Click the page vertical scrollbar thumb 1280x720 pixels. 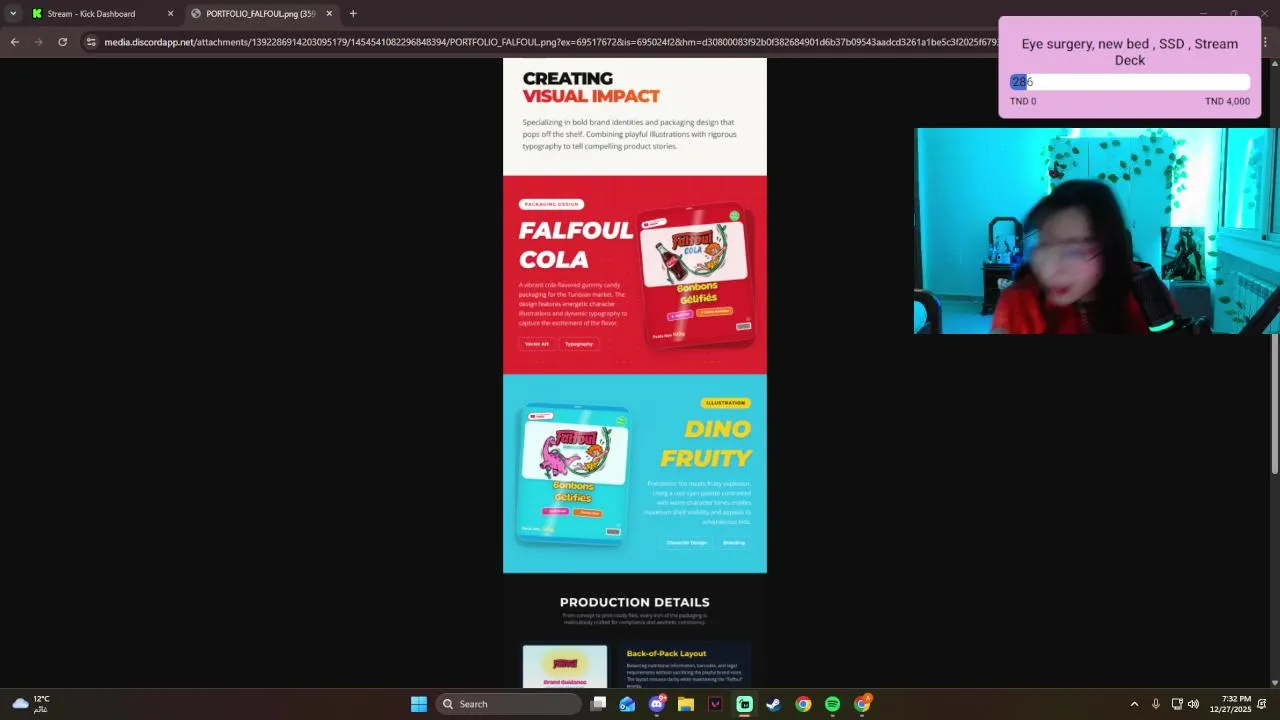[x=1275, y=404]
